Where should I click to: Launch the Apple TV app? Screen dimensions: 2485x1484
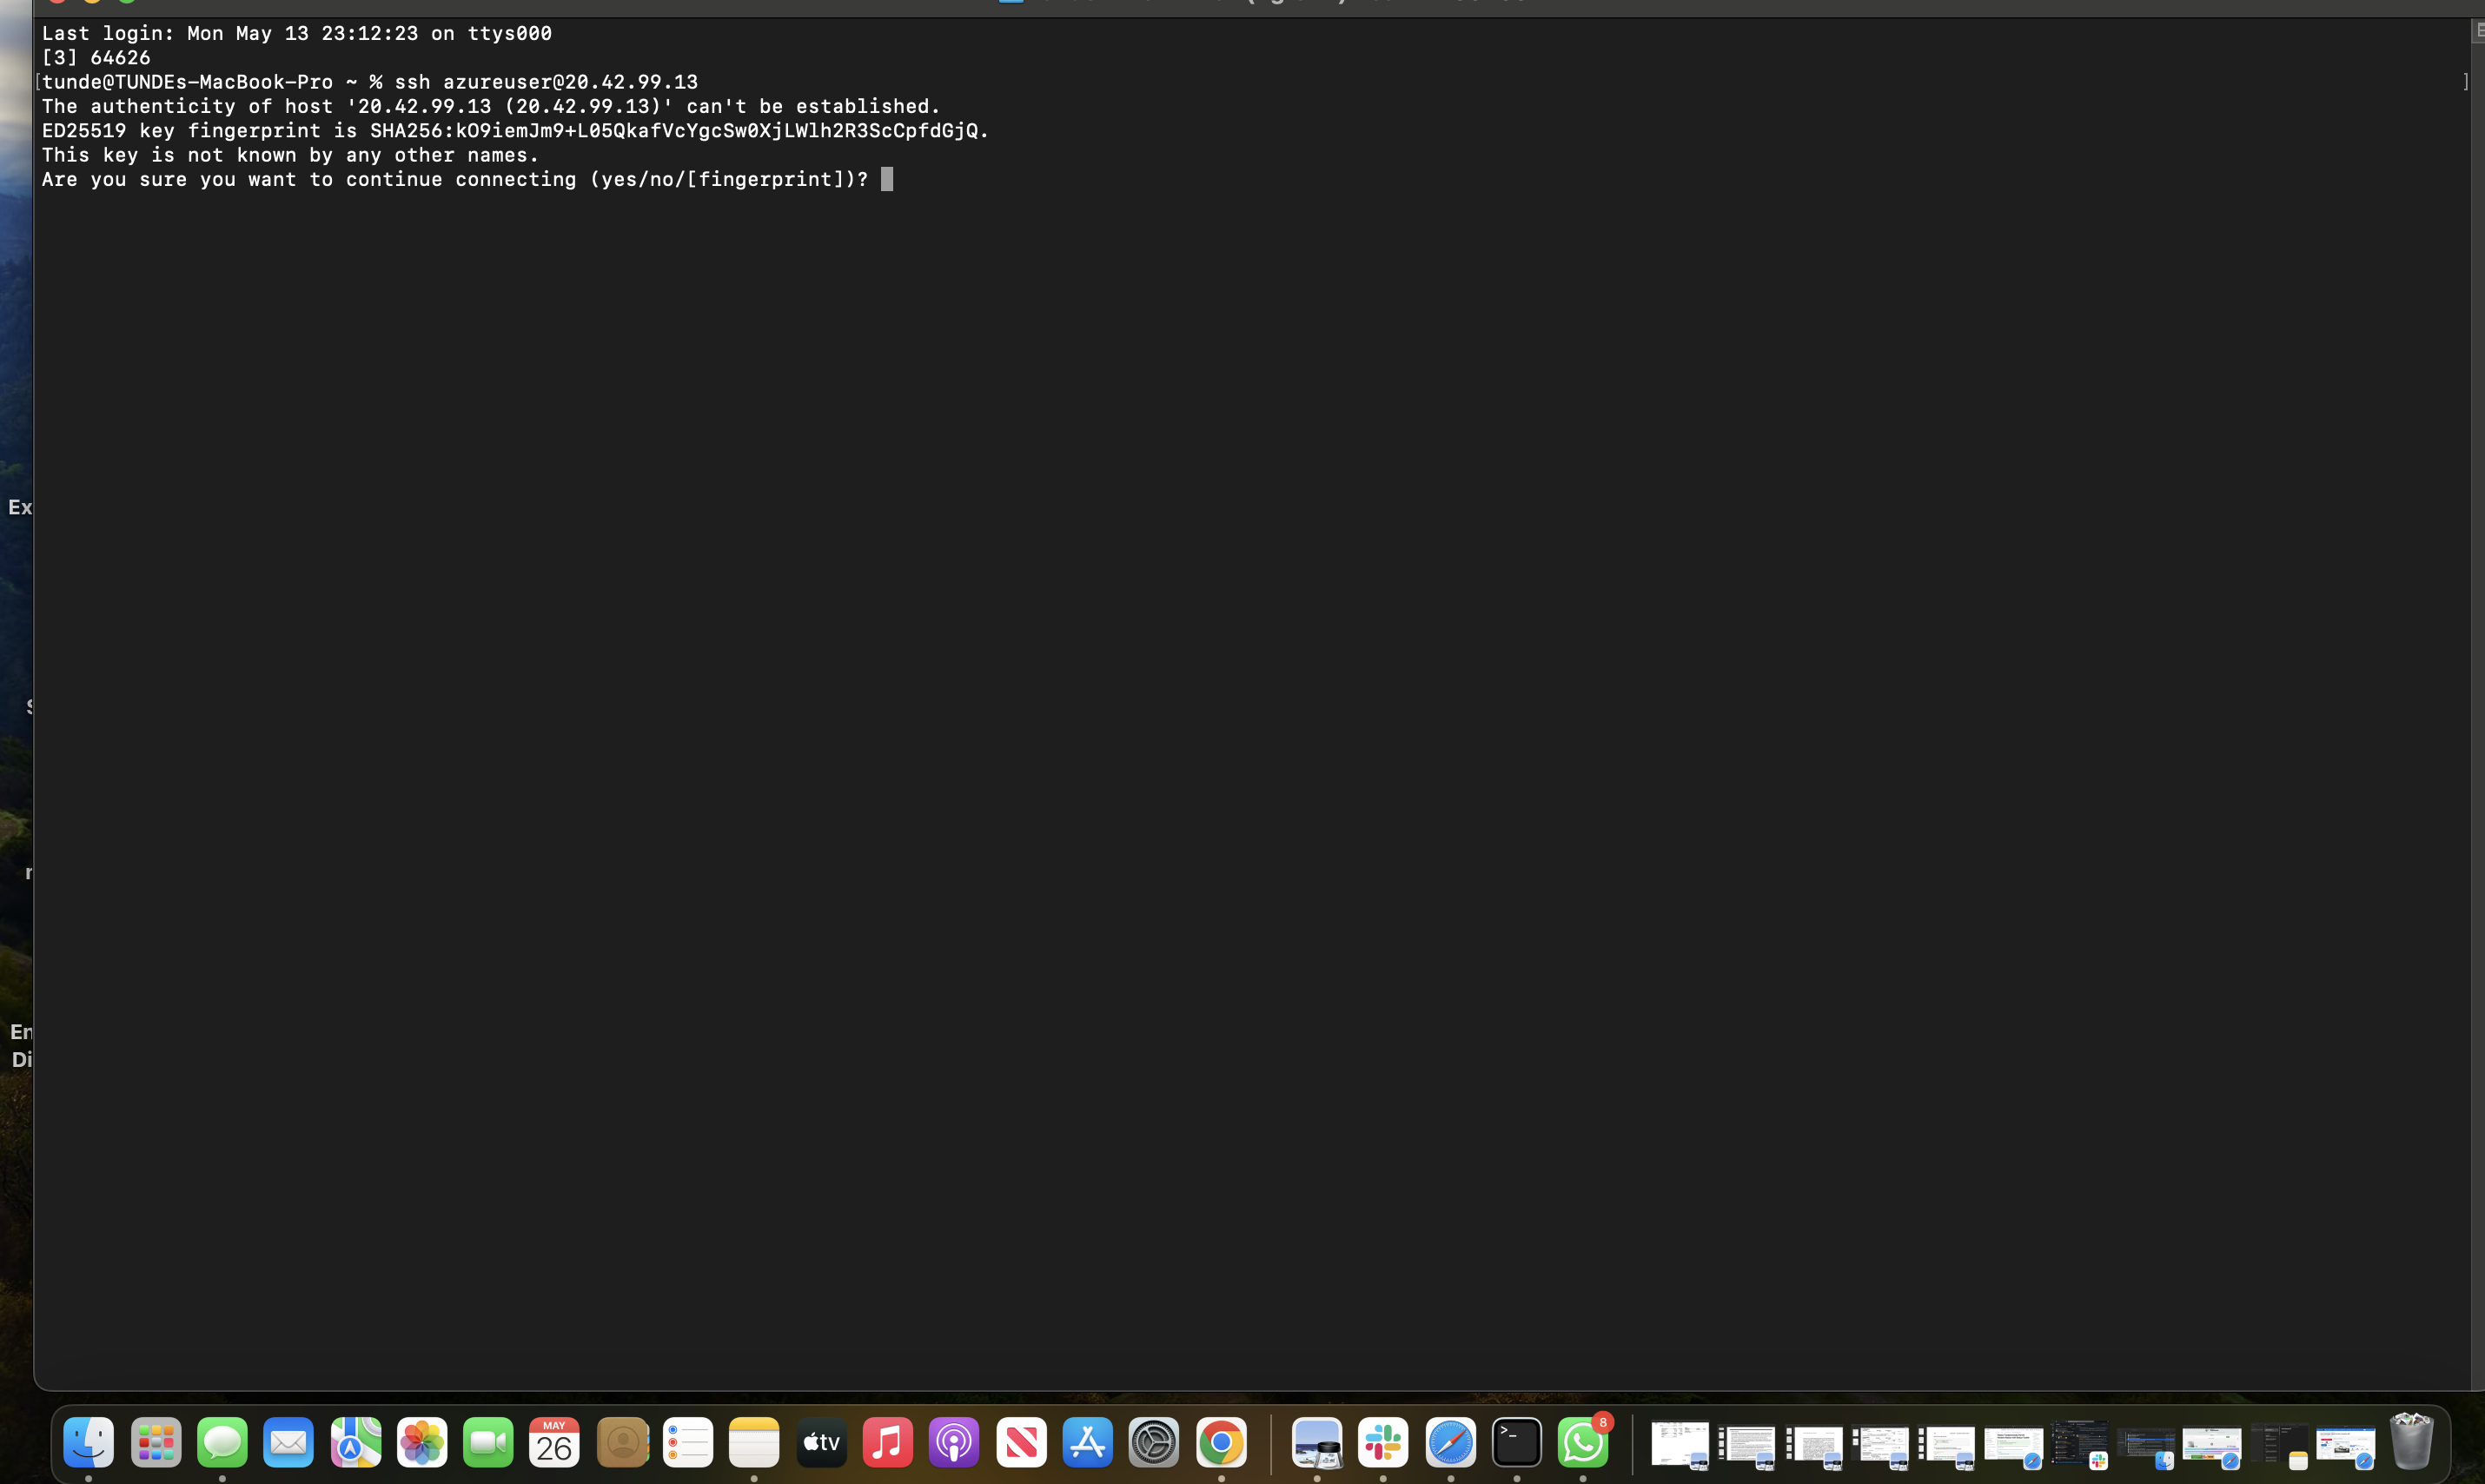[821, 1442]
